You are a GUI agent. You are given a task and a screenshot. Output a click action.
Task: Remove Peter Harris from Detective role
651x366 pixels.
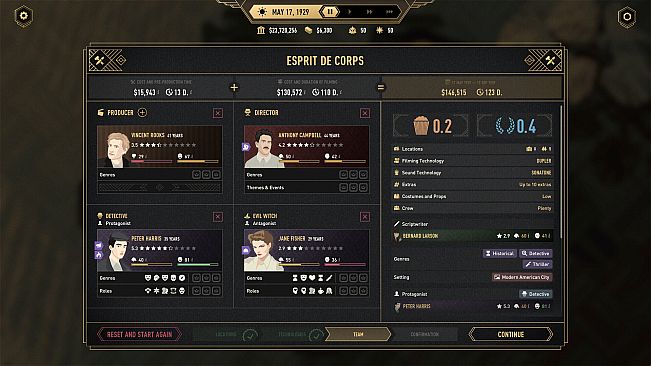click(x=218, y=217)
